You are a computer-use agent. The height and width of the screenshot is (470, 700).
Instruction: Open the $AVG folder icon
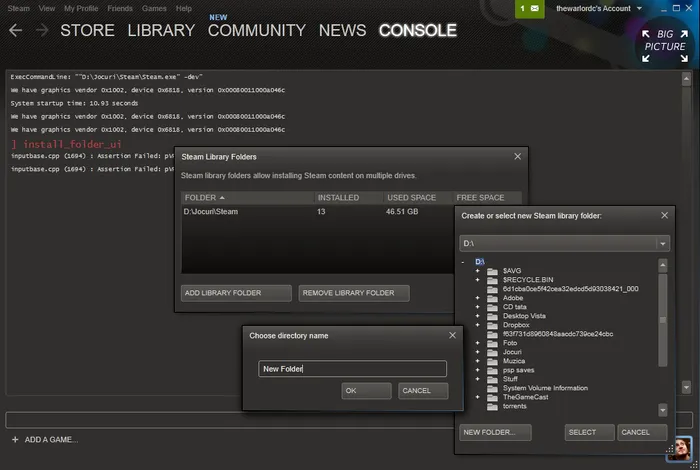[492, 271]
